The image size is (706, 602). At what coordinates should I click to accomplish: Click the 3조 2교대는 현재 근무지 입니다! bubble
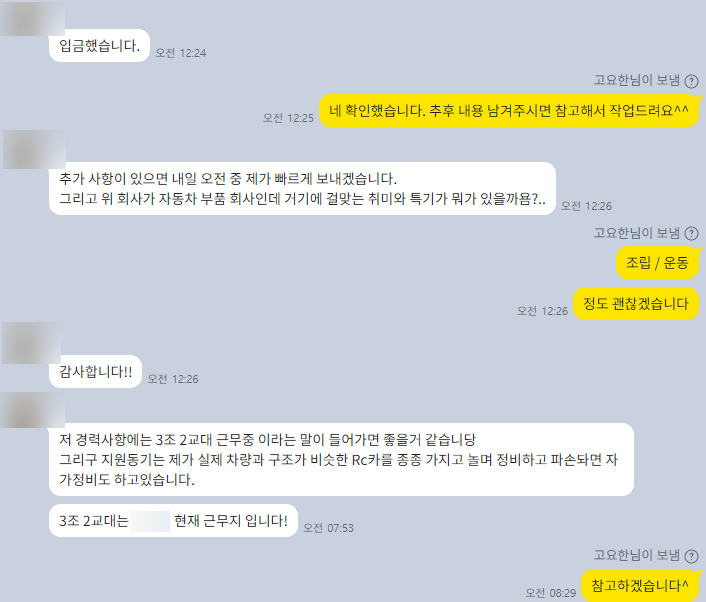click(173, 521)
